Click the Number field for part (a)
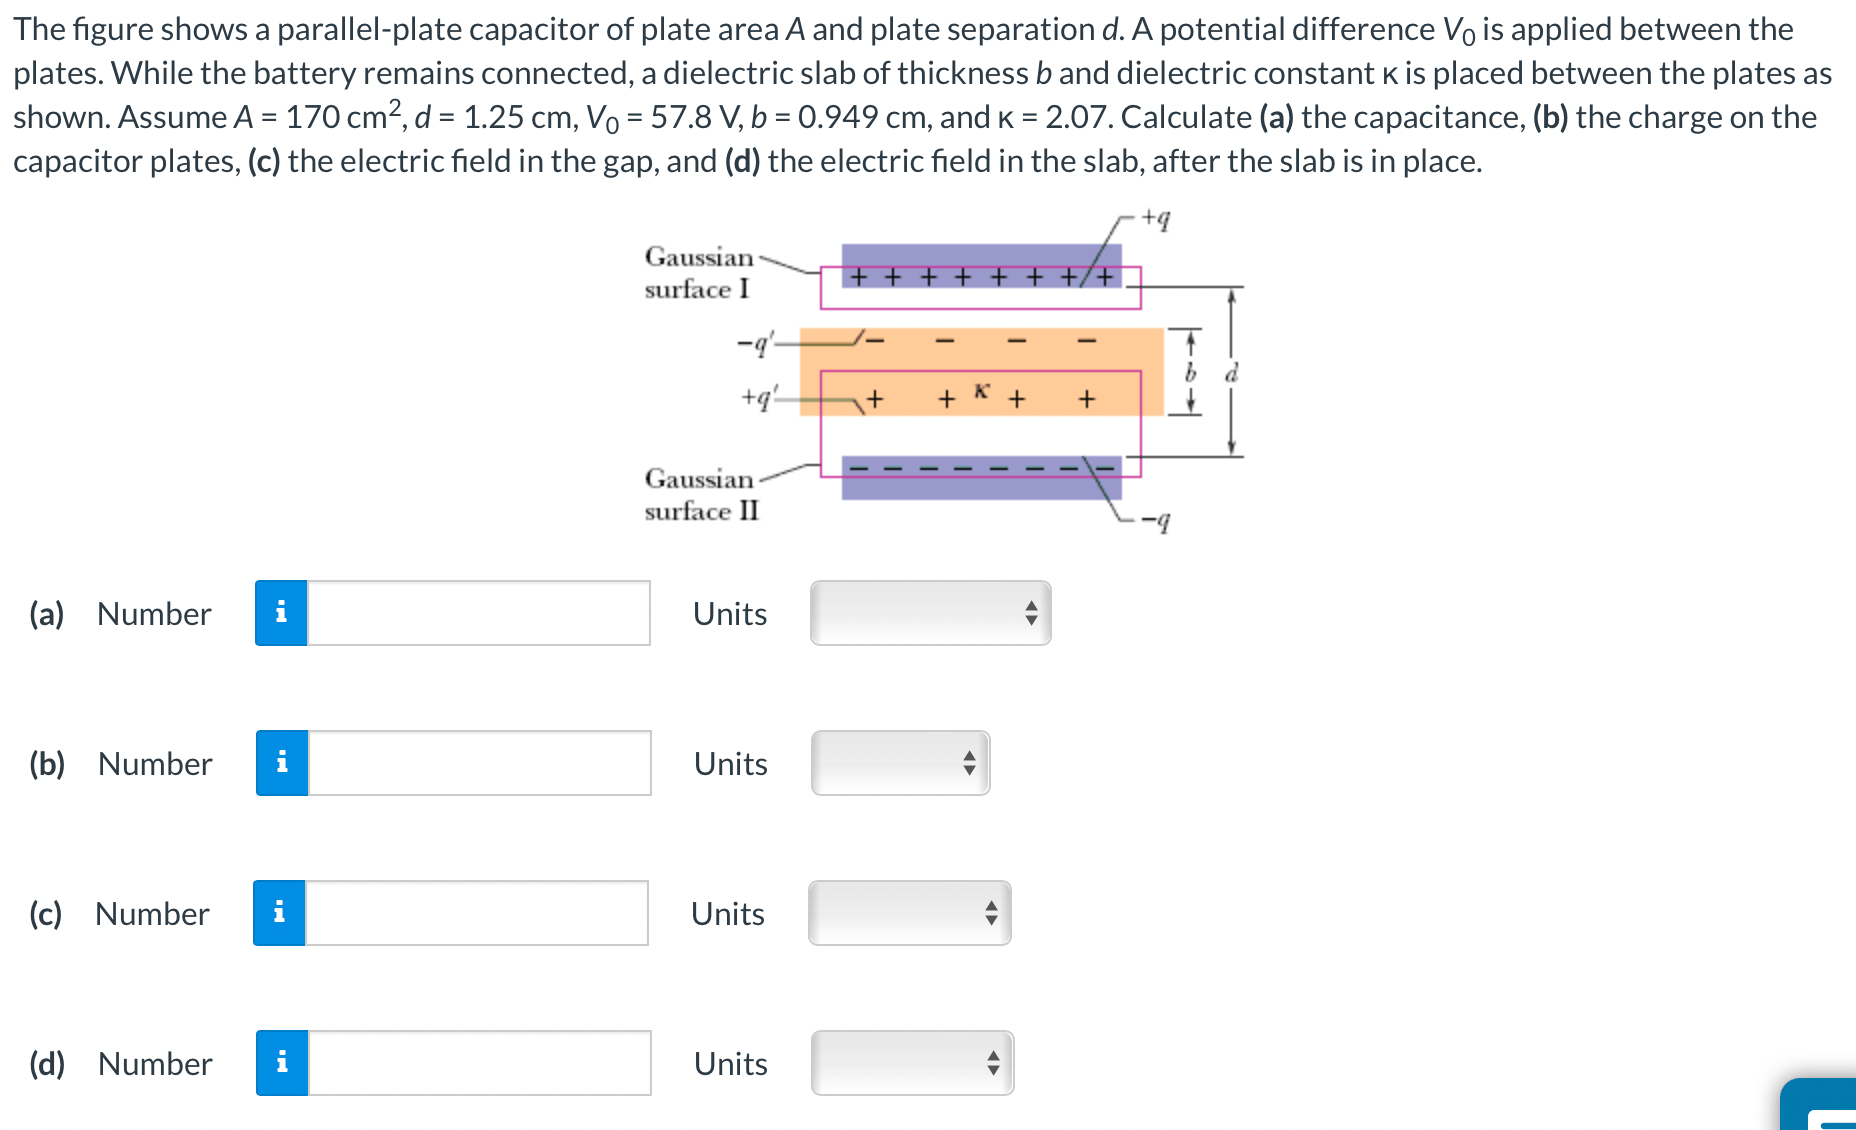Image resolution: width=1856 pixels, height=1130 pixels. [475, 613]
